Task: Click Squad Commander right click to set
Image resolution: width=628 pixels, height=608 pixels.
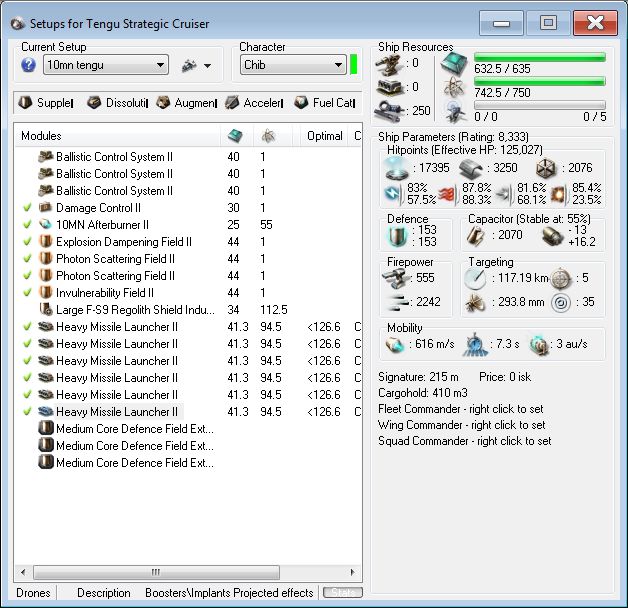Action: pos(465,441)
